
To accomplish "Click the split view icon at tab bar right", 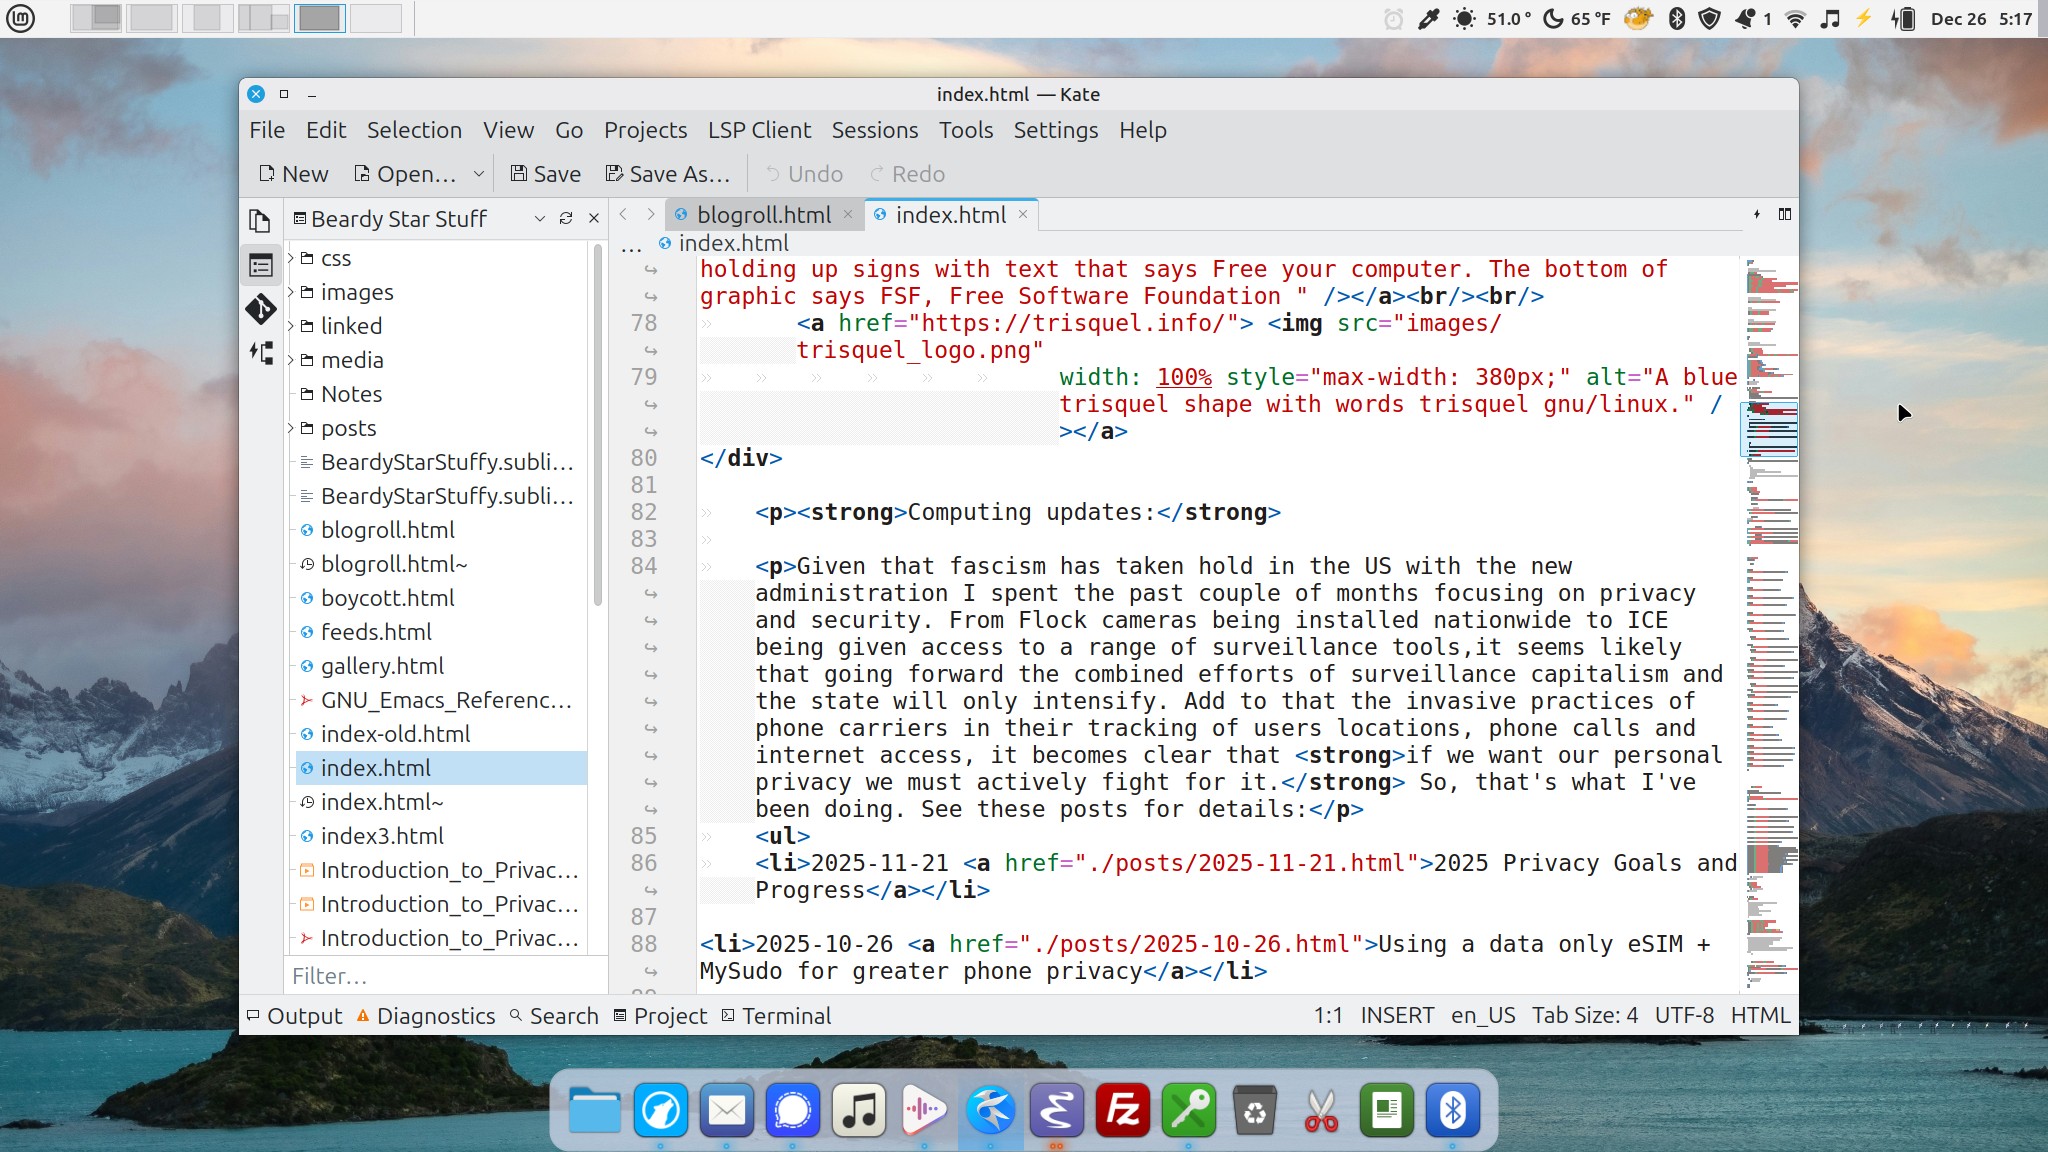I will [1785, 214].
